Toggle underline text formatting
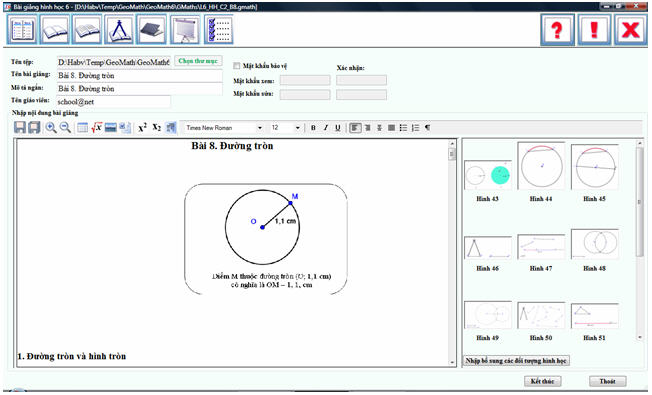The width and height of the screenshot is (652, 395). click(338, 128)
